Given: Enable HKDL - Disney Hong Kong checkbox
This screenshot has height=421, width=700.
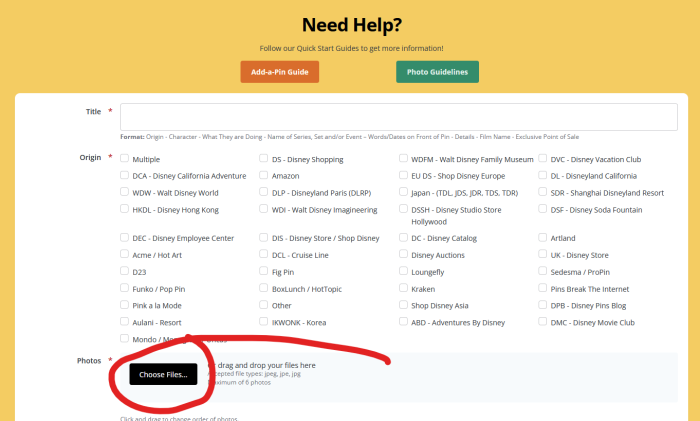Looking at the screenshot, I should coord(124,210).
